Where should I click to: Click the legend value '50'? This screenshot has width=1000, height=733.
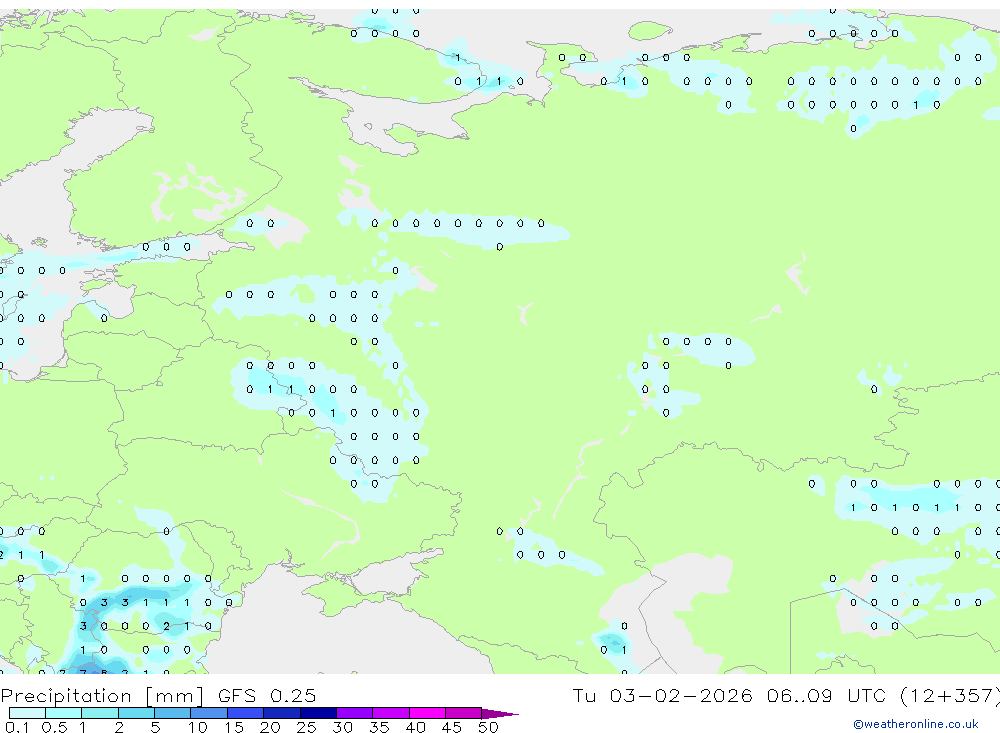pyautogui.click(x=489, y=727)
